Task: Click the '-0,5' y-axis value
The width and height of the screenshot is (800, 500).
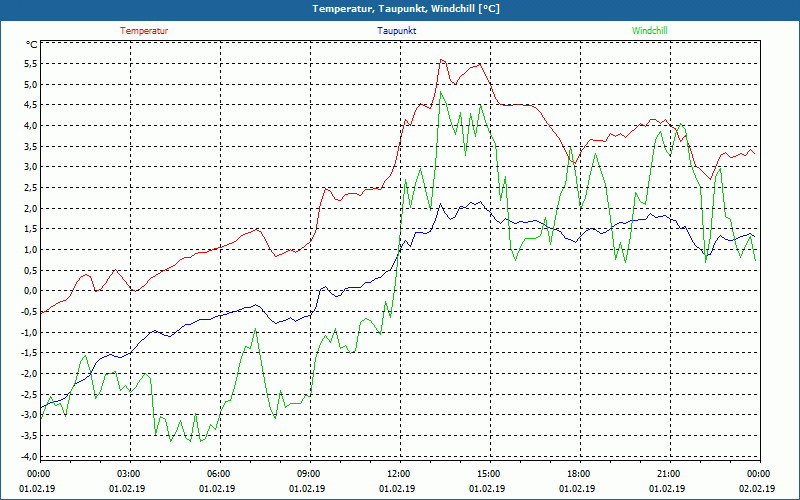Action: pos(30,312)
